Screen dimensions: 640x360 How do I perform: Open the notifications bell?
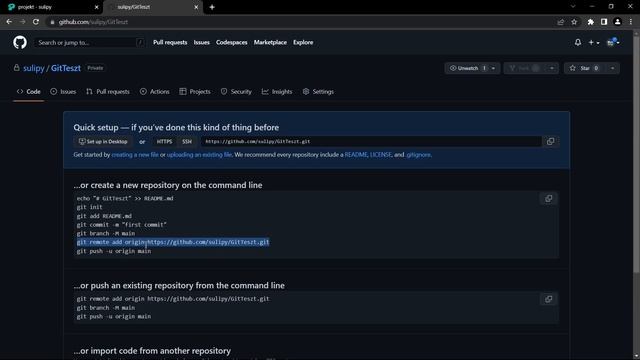578,42
